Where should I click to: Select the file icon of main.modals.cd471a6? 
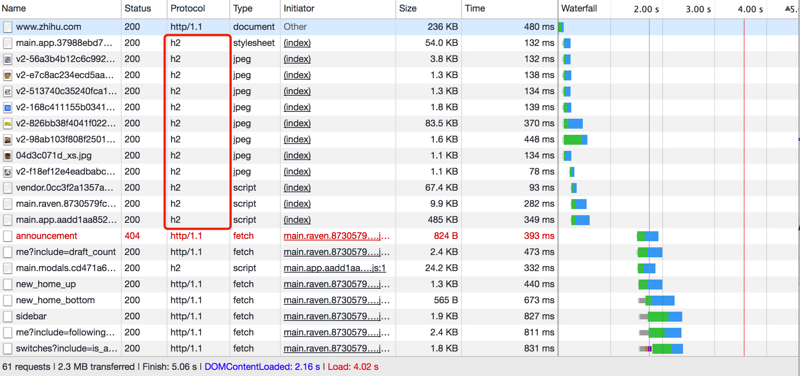pos(7,268)
